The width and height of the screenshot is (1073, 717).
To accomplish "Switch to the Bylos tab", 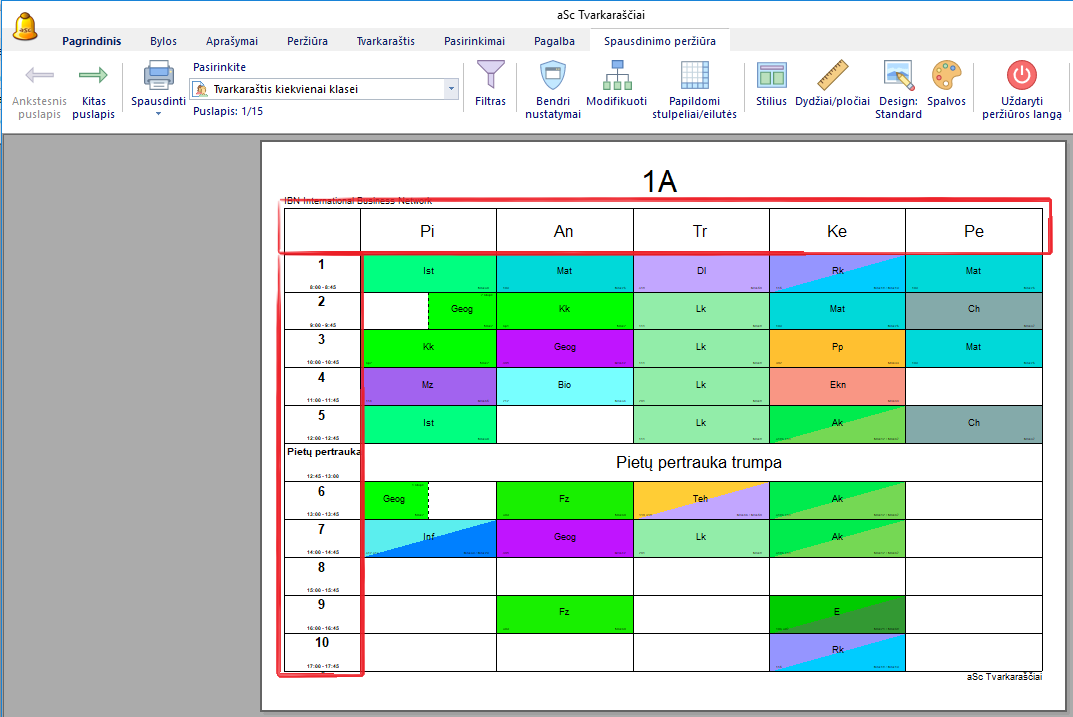I will coord(163,41).
